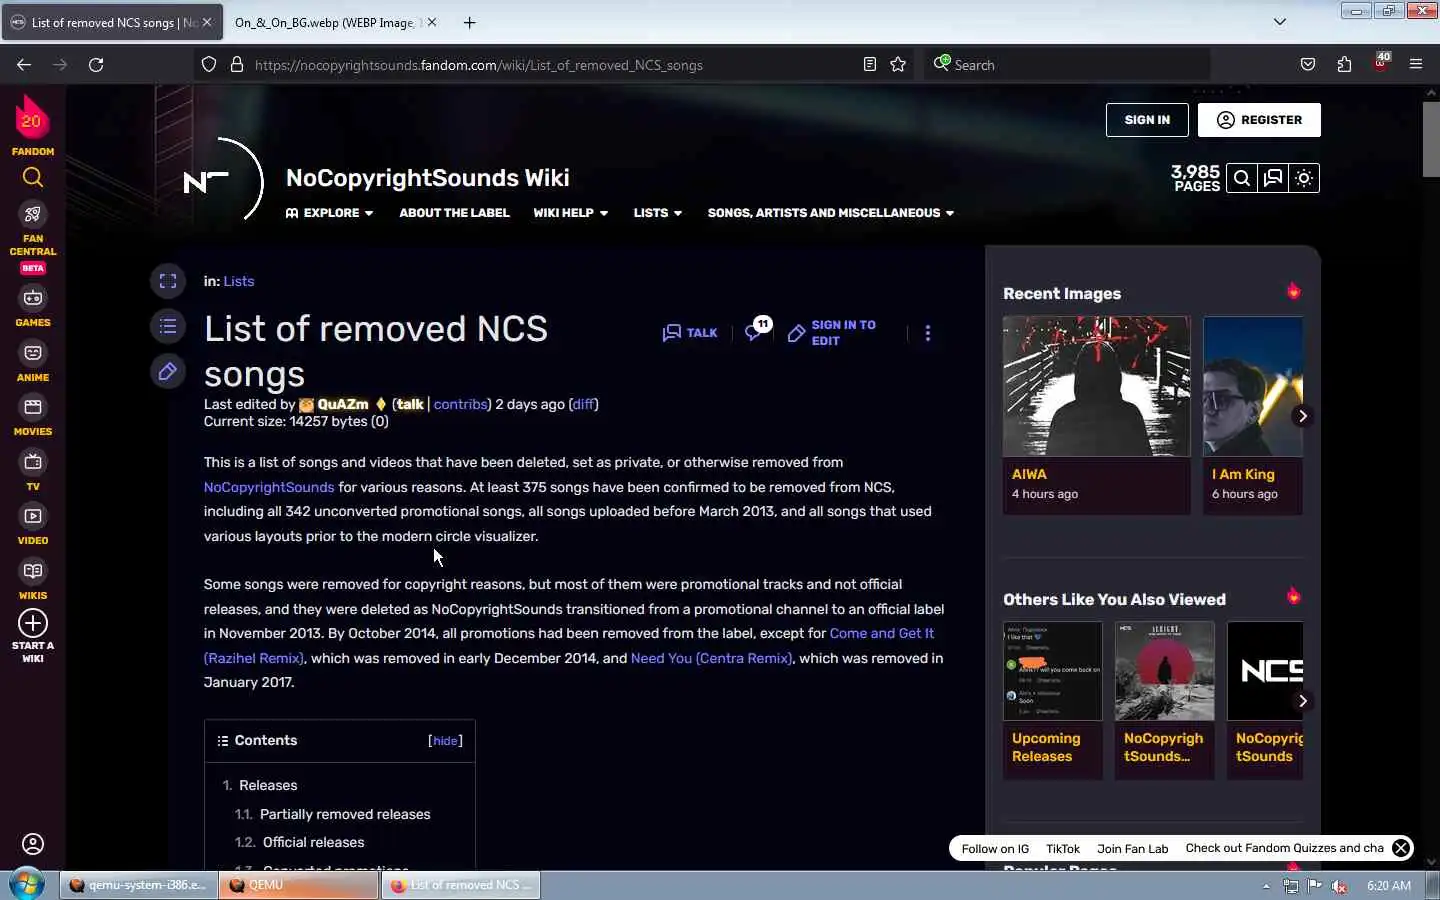Click Sign in to Edit
Image resolution: width=1440 pixels, height=900 pixels.
point(832,333)
